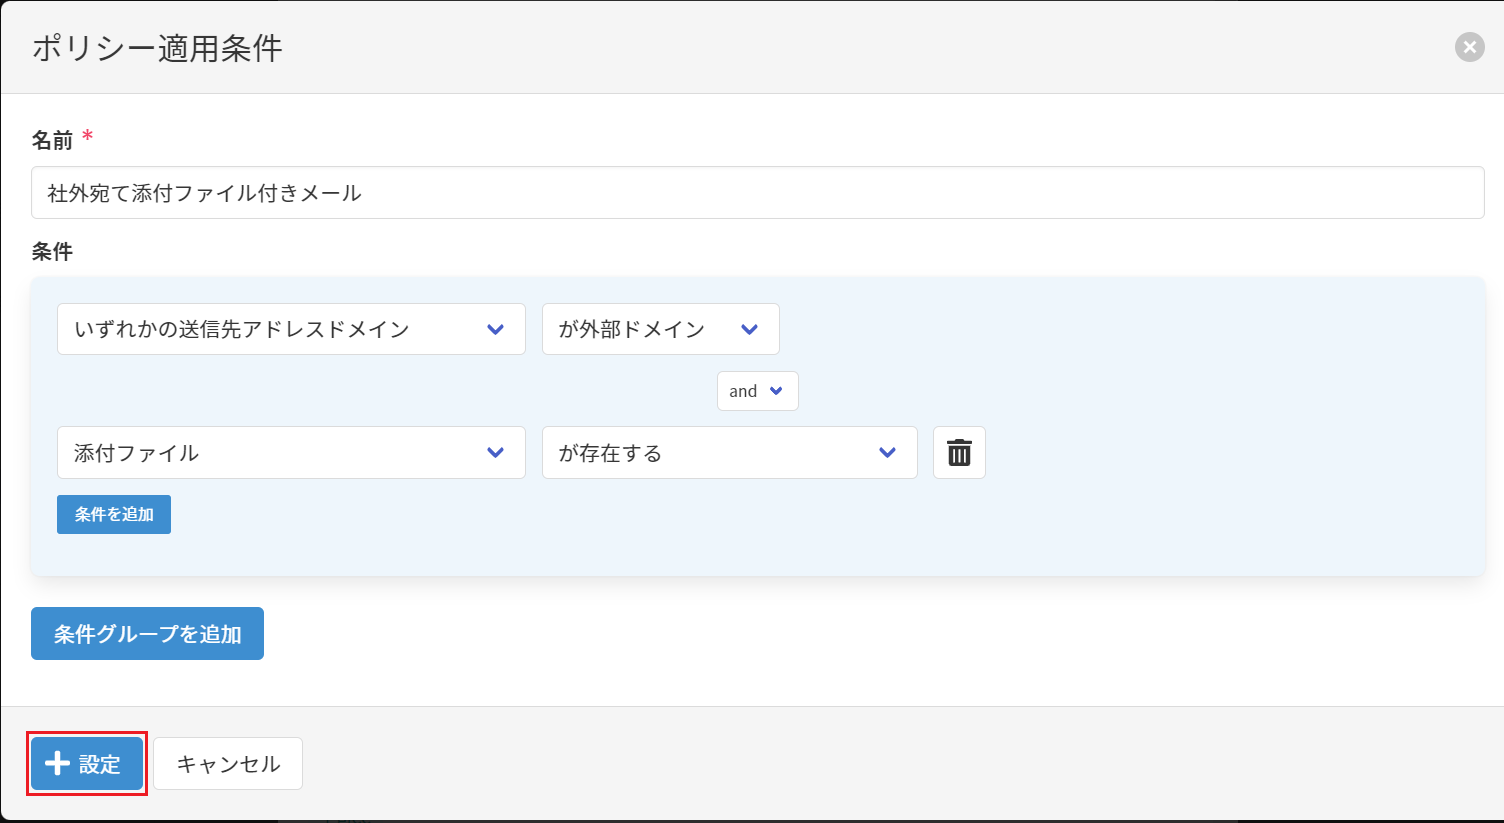
Task: Click the plus icon on the 設定 button
Action: [58, 764]
